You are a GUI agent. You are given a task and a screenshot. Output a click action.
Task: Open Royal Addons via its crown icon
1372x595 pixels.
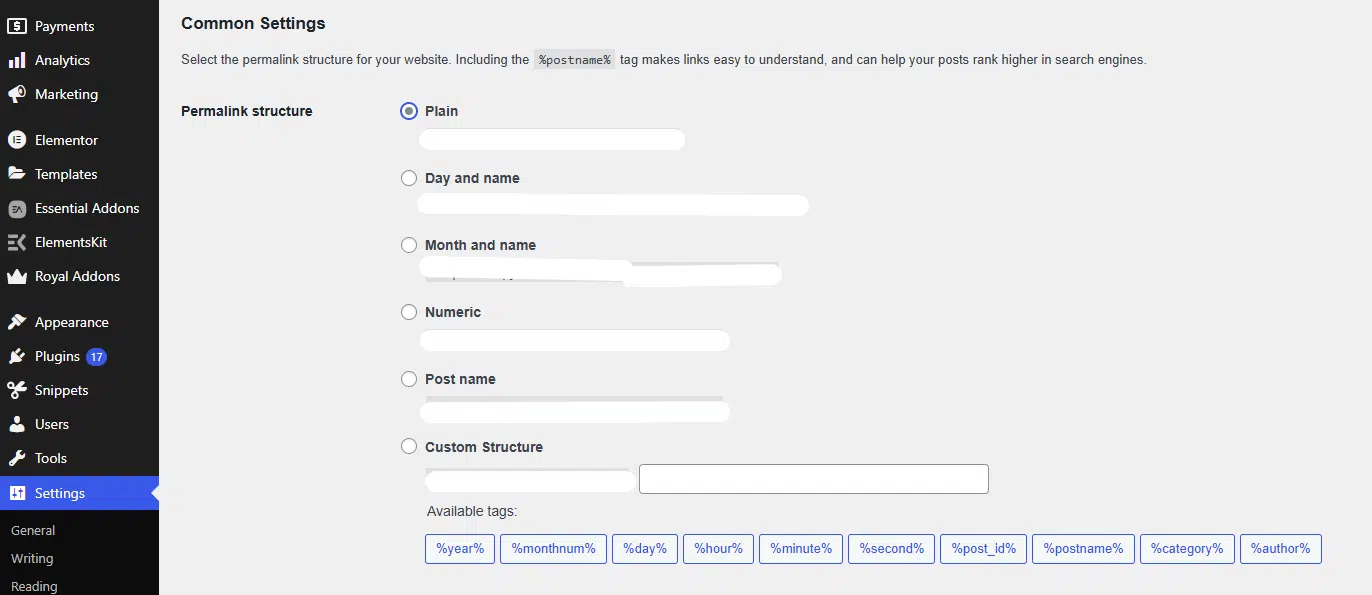coord(15,276)
